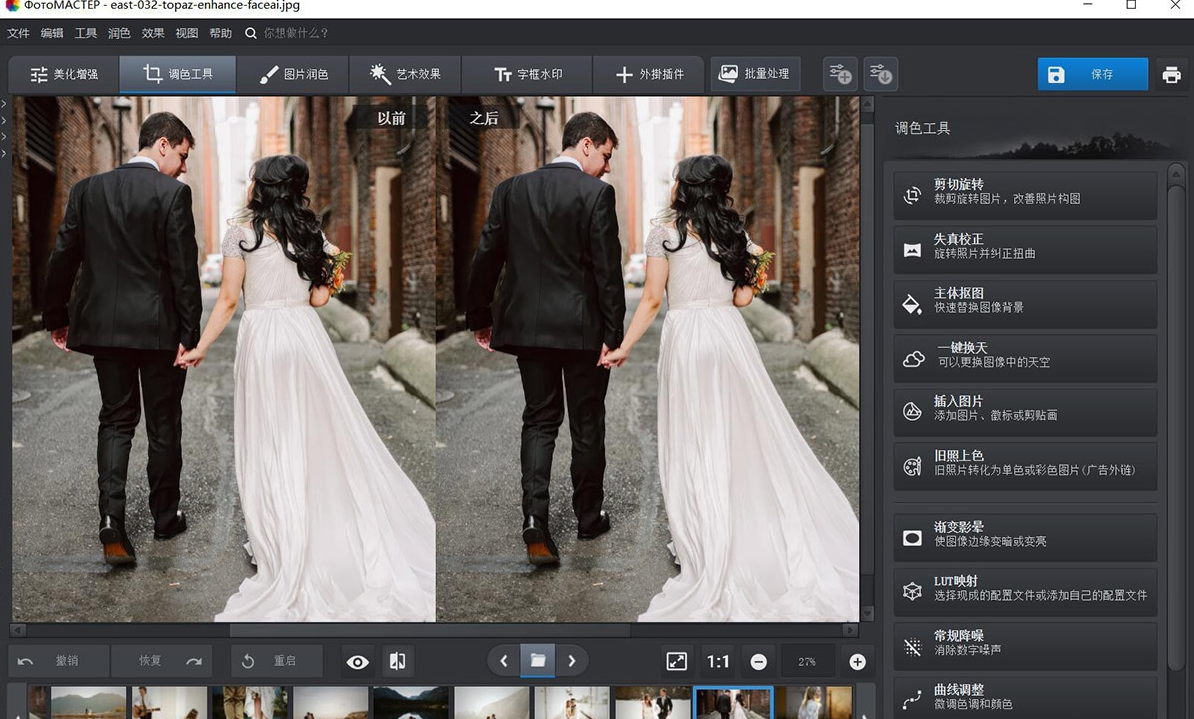Viewport: 1194px width, 719px height.
Task: Click the printer icon
Action: 1171,75
